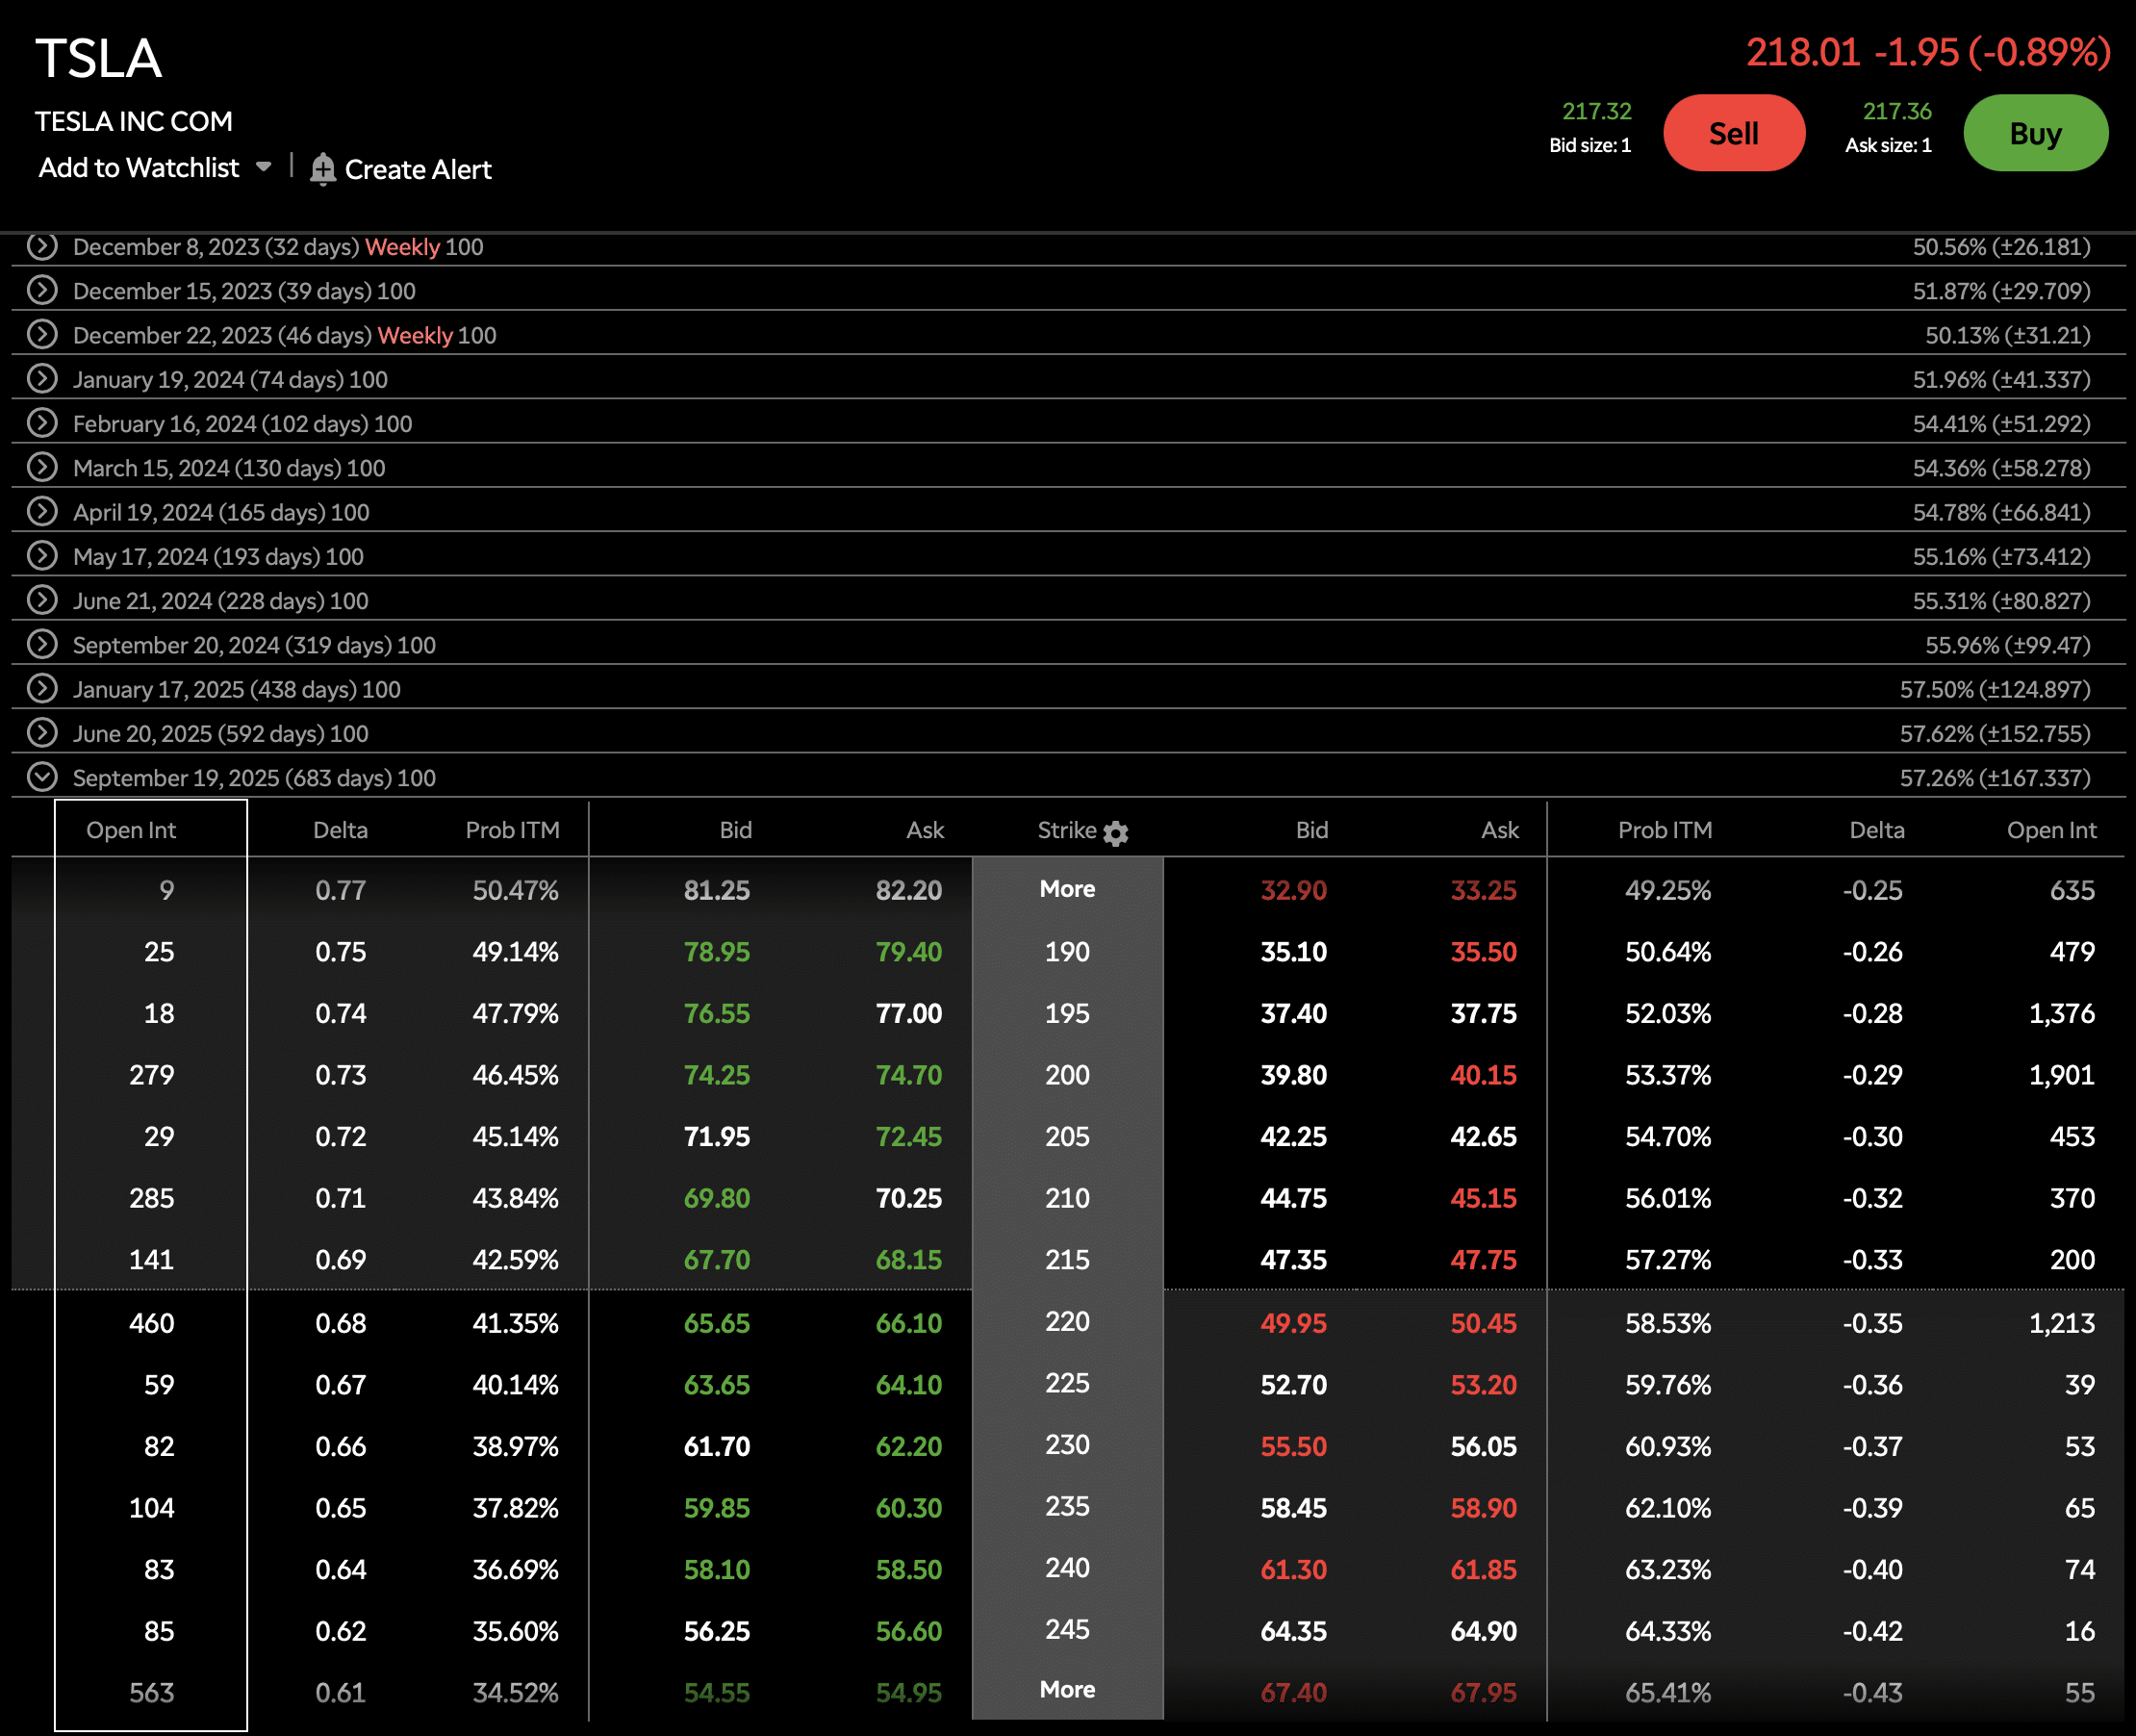Click the put ask price 40.15
2136x1736 pixels.
[x=1483, y=1075]
